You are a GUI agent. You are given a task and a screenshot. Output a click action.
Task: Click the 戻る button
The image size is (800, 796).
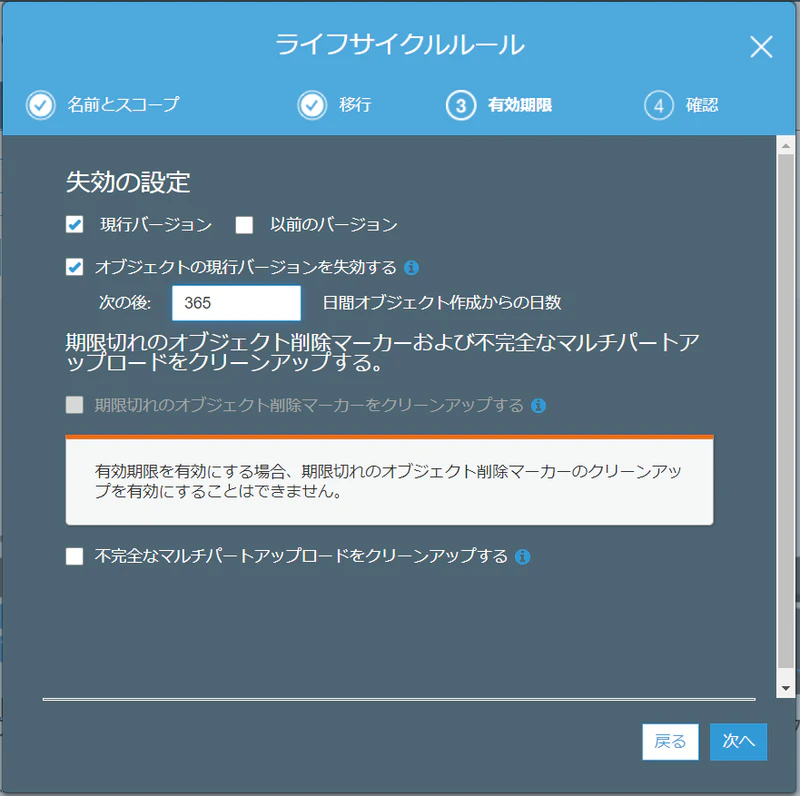(670, 741)
